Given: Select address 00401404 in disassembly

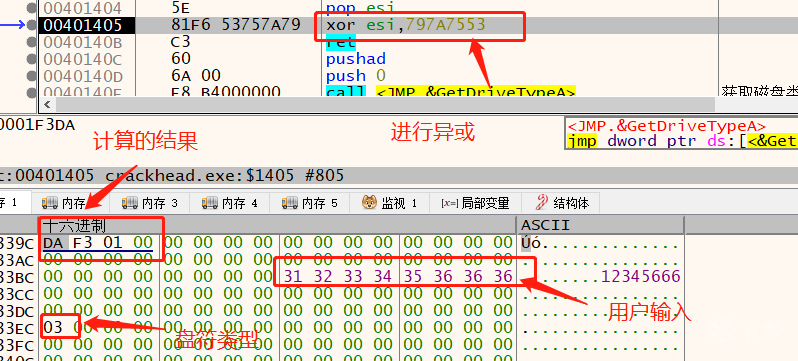Looking at the screenshot, I should point(82,8).
